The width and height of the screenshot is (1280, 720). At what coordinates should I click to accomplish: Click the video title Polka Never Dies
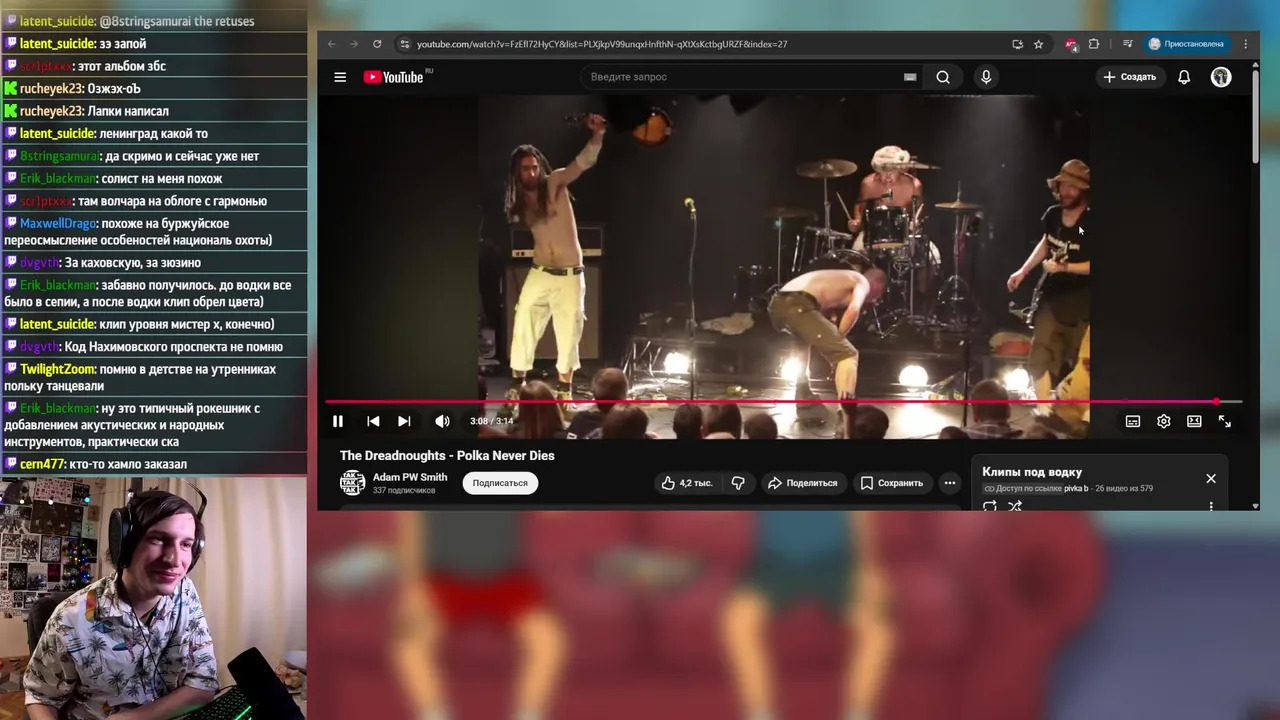pyautogui.click(x=447, y=455)
